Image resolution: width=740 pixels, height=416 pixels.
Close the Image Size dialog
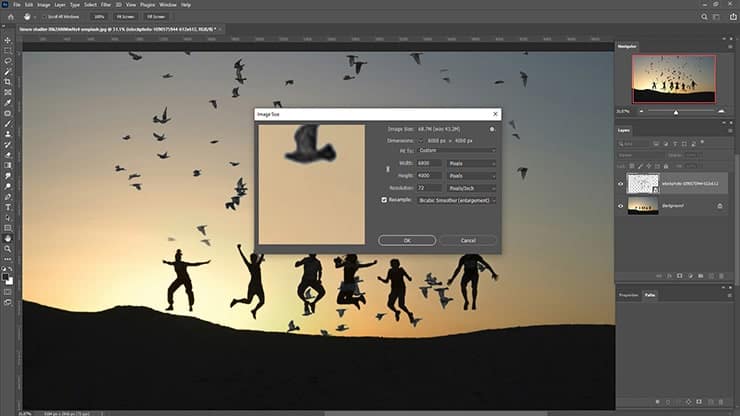tap(495, 114)
